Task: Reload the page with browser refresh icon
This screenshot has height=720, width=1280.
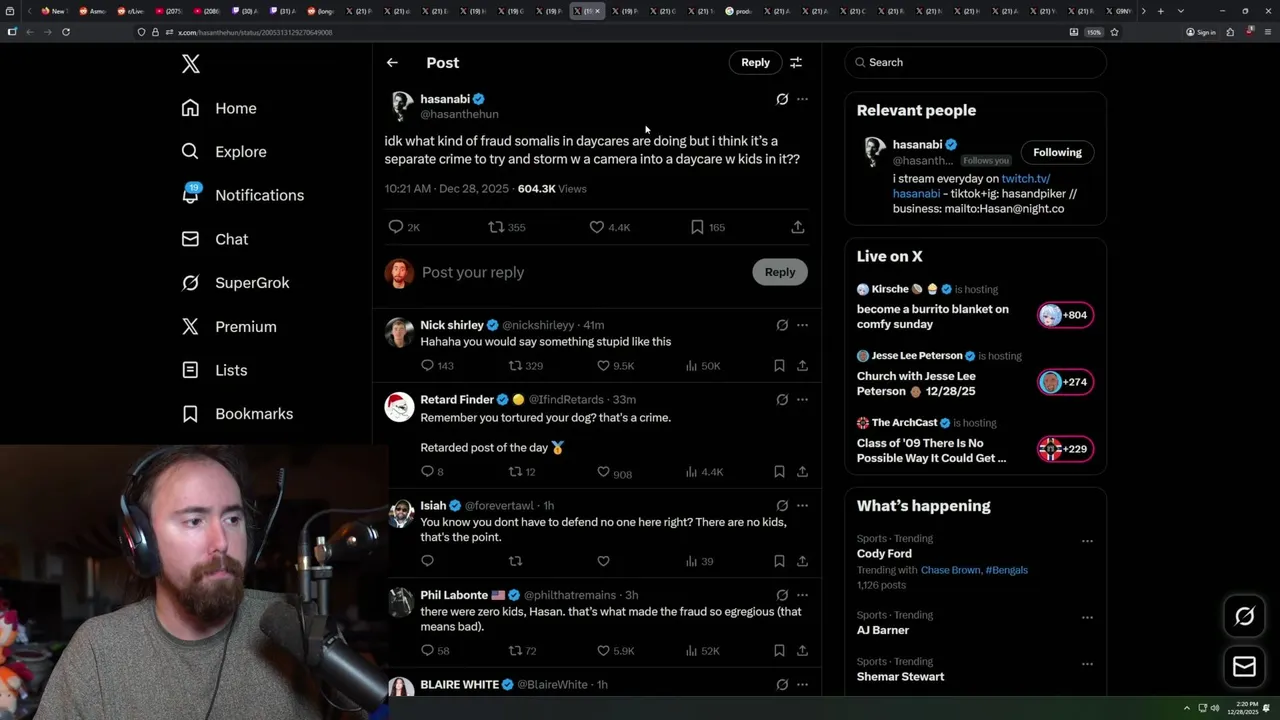Action: 66,32
